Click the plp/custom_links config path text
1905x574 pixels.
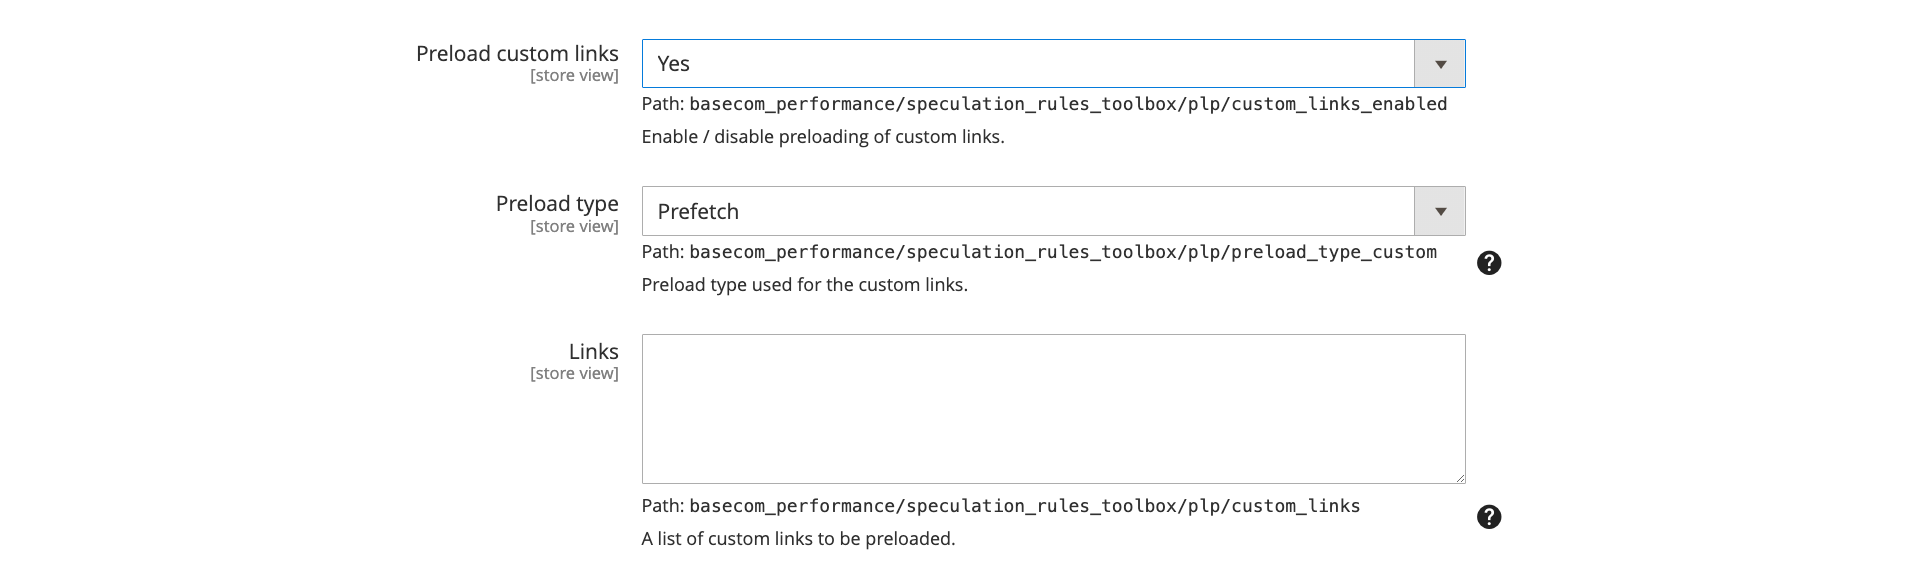(x=1024, y=506)
